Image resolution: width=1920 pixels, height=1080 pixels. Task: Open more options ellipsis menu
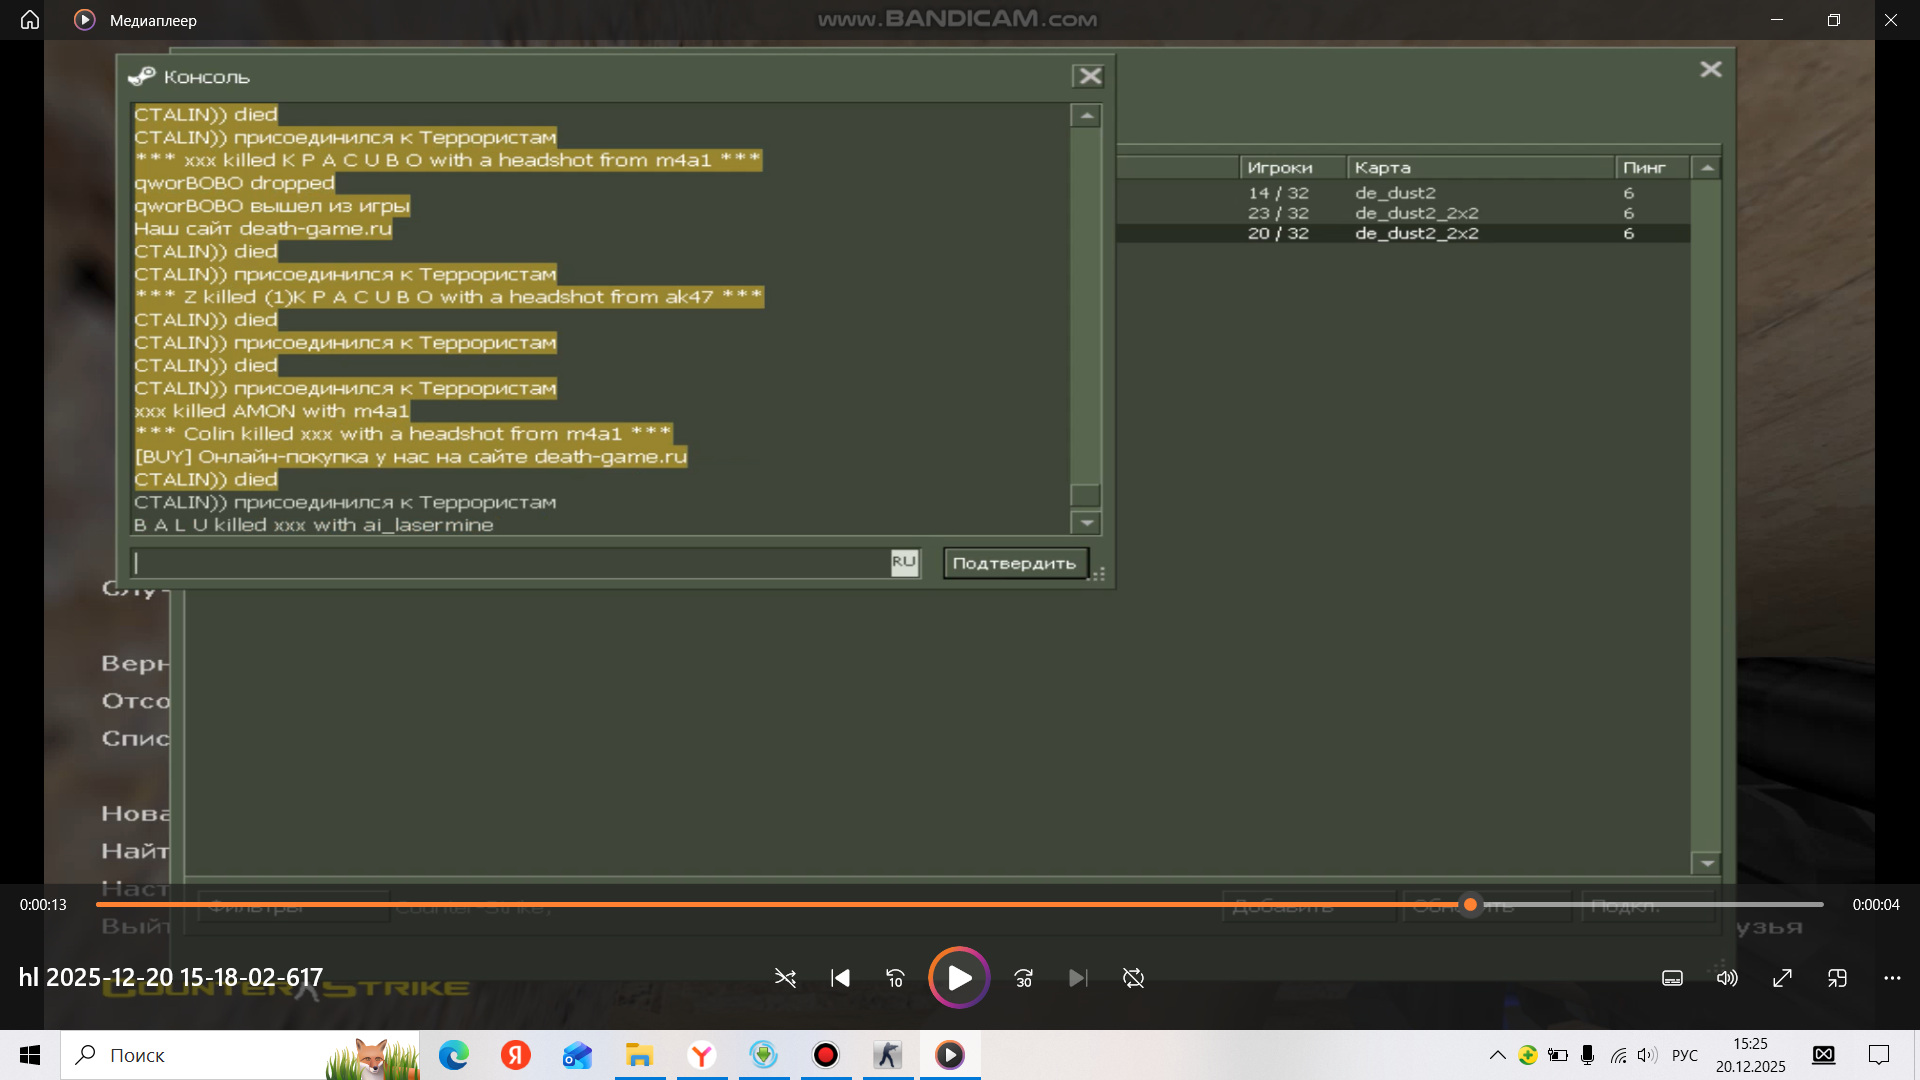point(1892,978)
